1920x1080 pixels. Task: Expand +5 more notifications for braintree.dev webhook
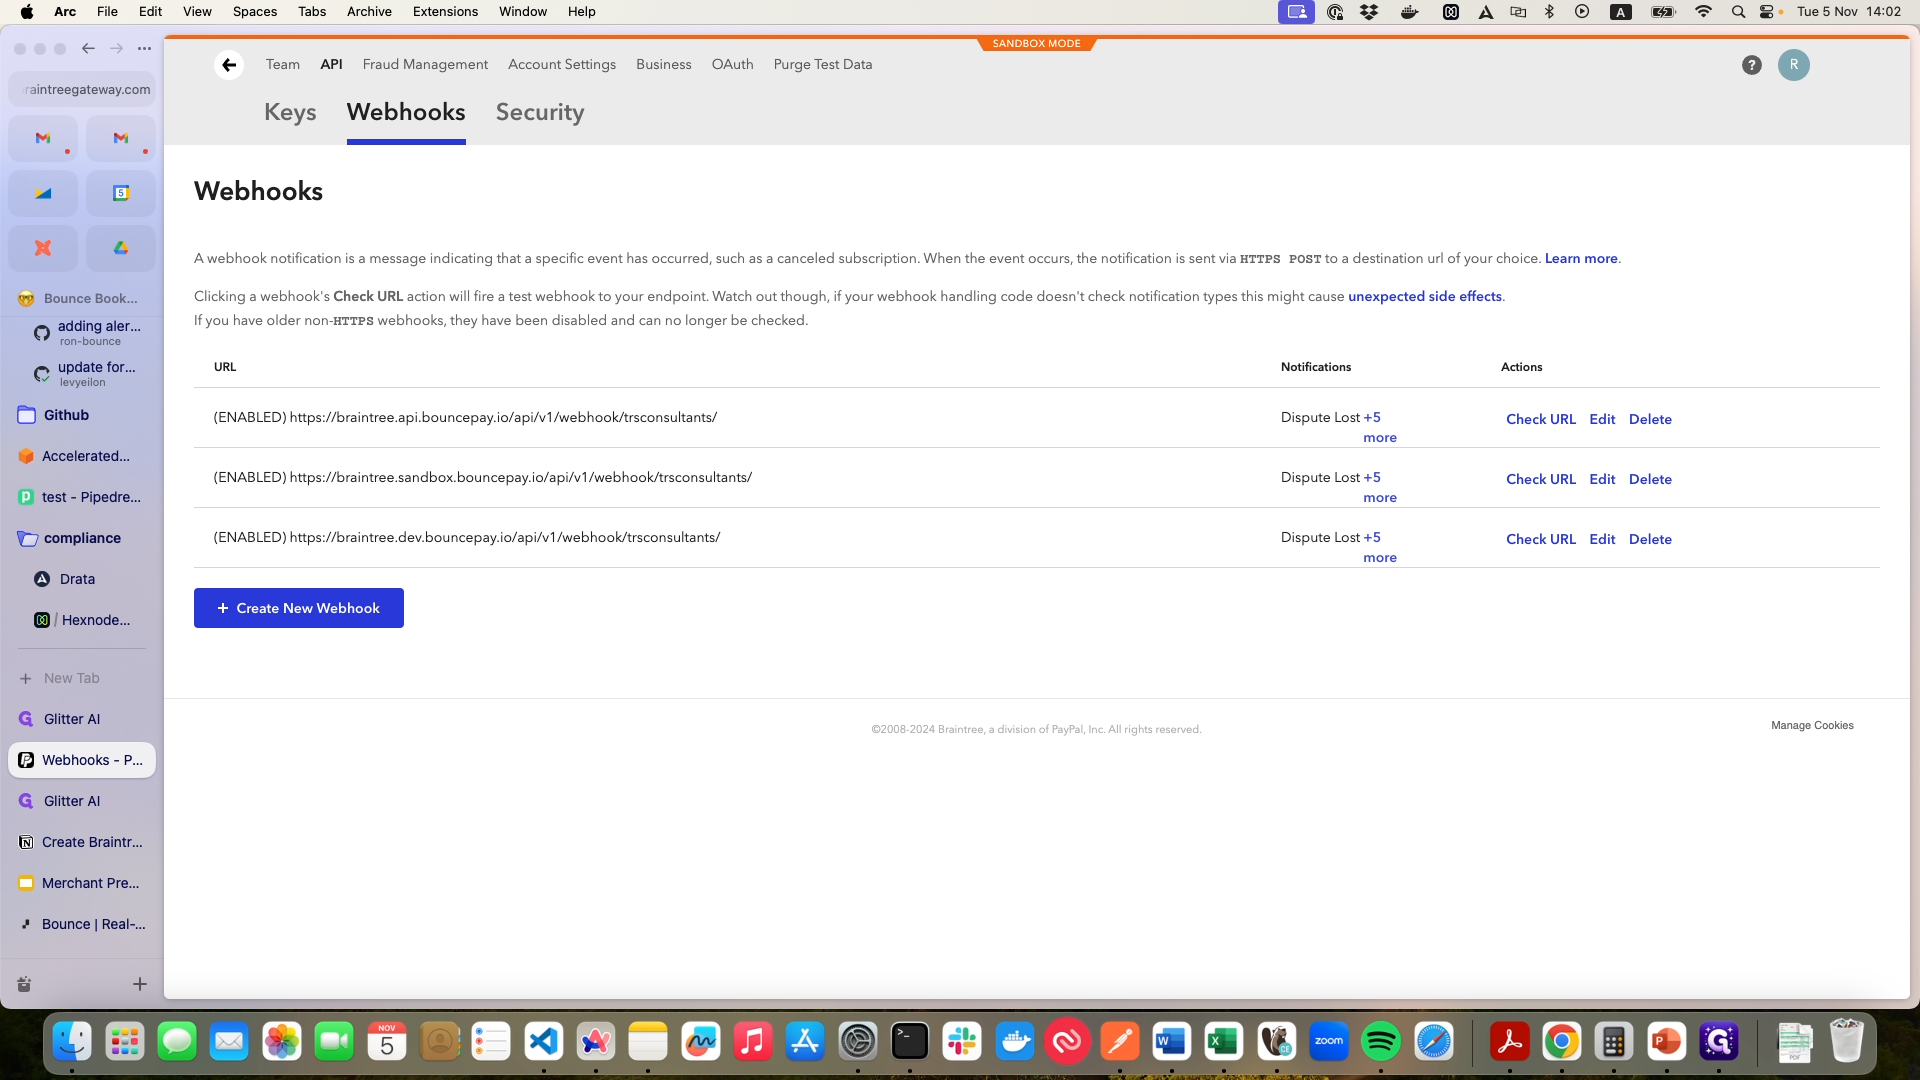[1380, 547]
